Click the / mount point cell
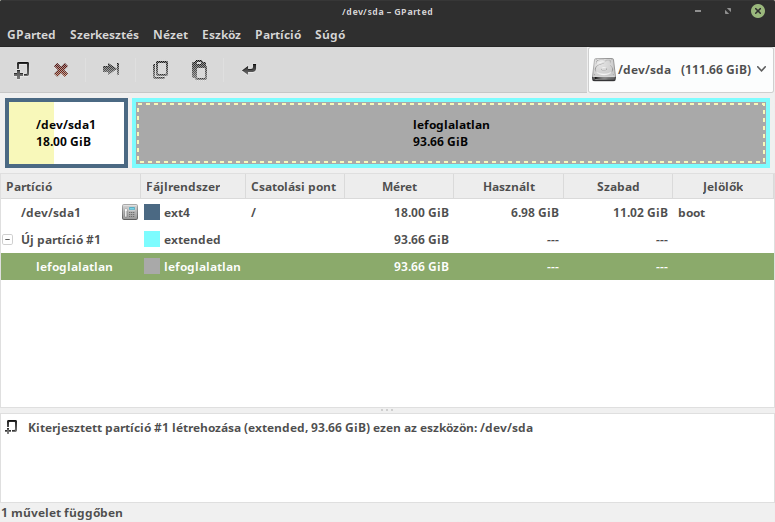775x522 pixels. [254, 213]
